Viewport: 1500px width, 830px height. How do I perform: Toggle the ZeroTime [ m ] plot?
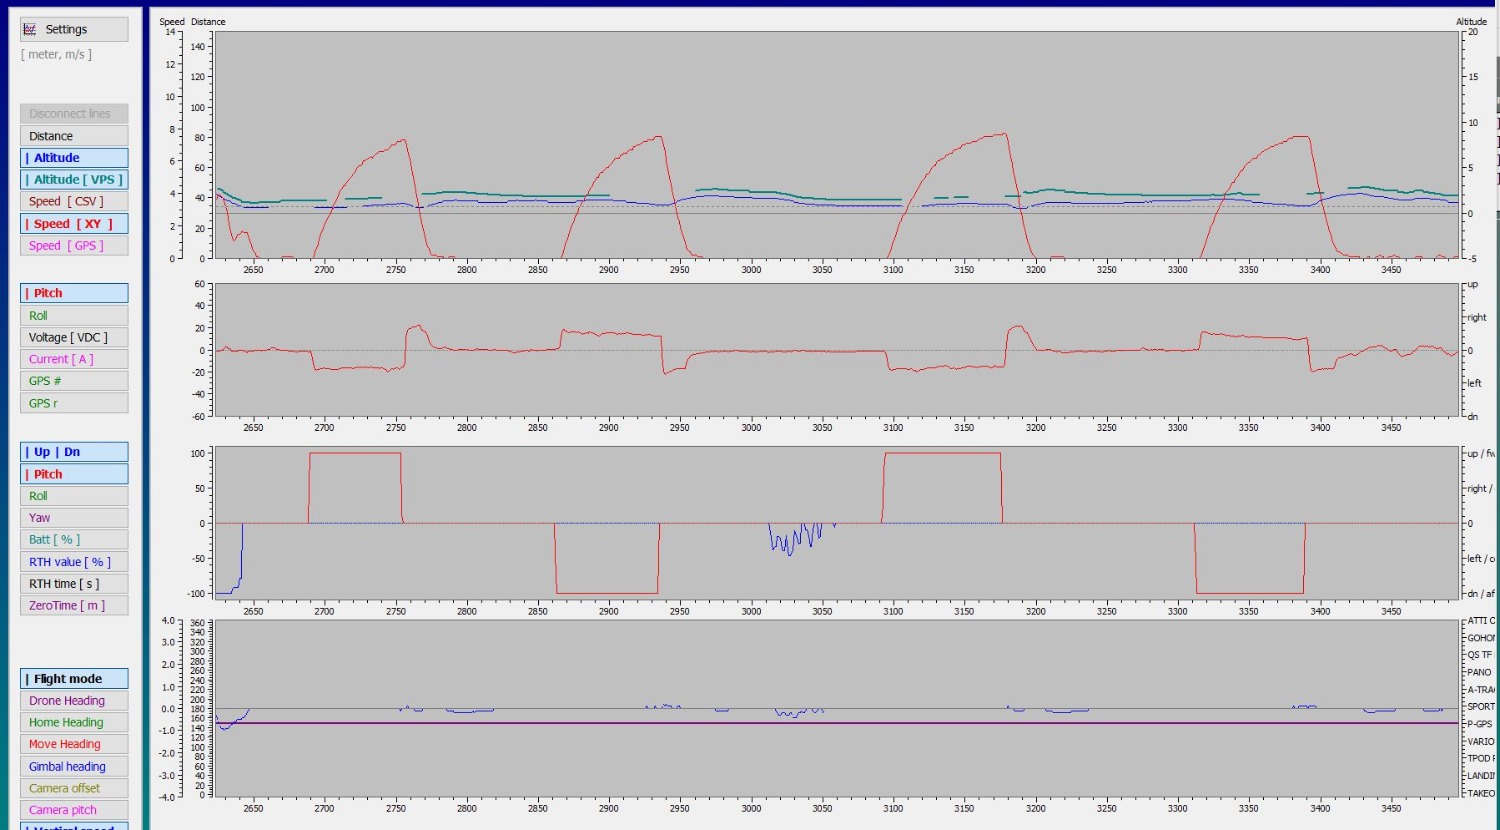click(74, 606)
